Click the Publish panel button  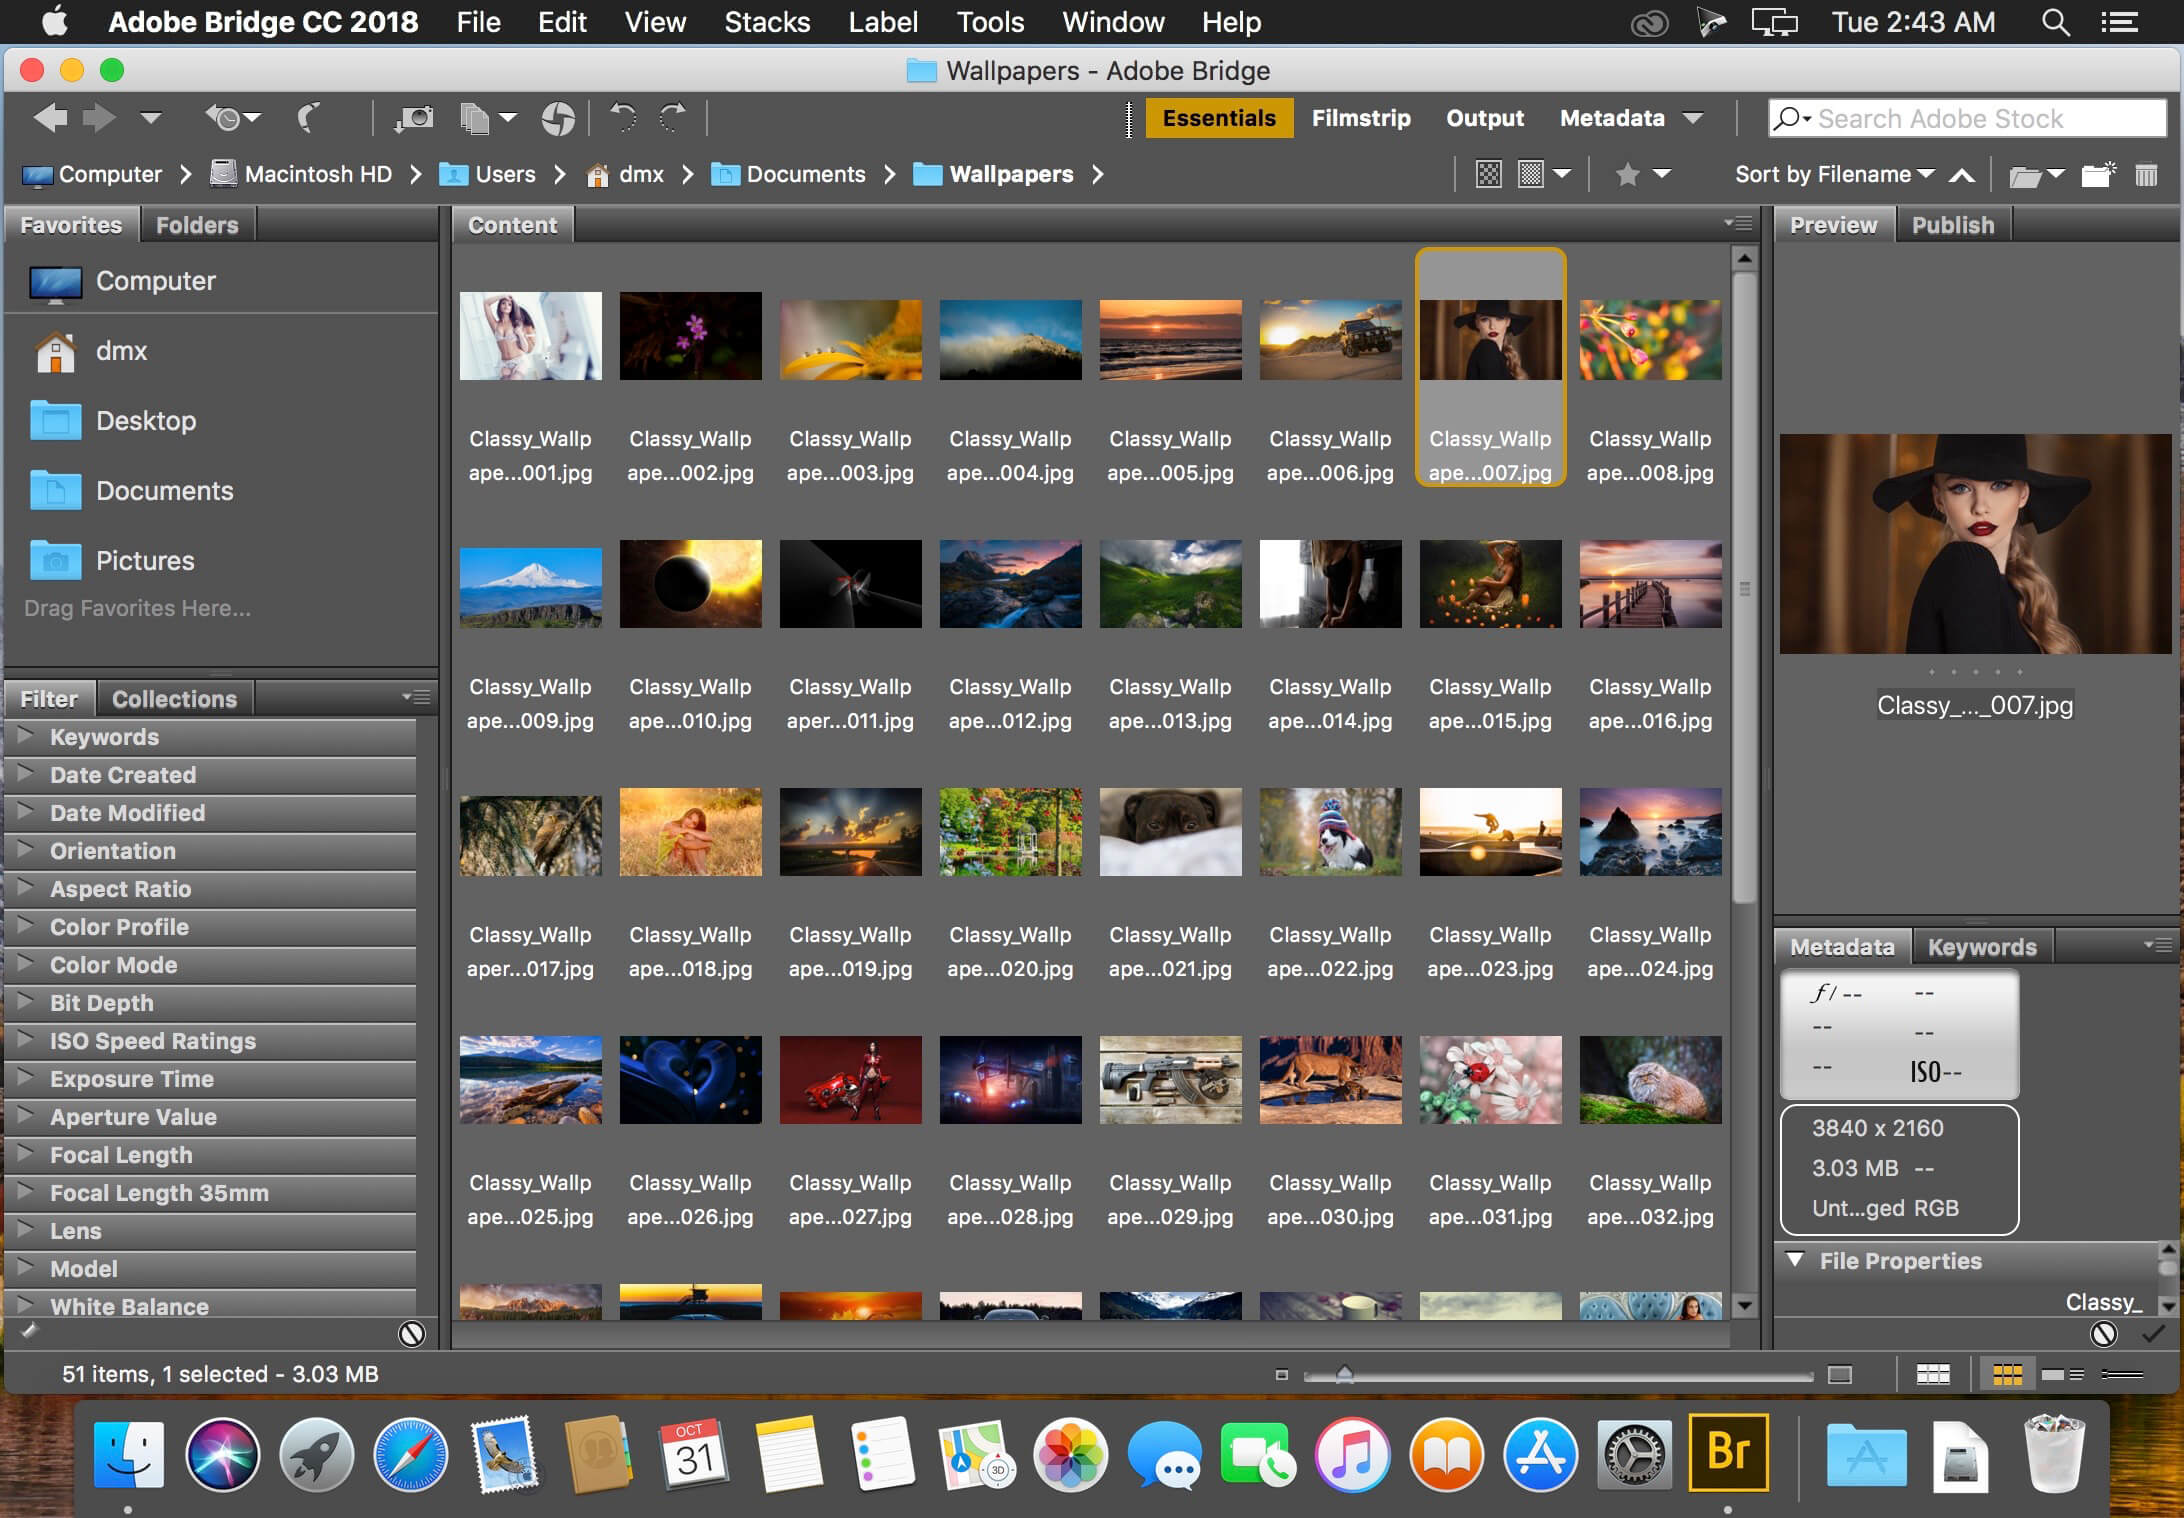pyautogui.click(x=1953, y=224)
